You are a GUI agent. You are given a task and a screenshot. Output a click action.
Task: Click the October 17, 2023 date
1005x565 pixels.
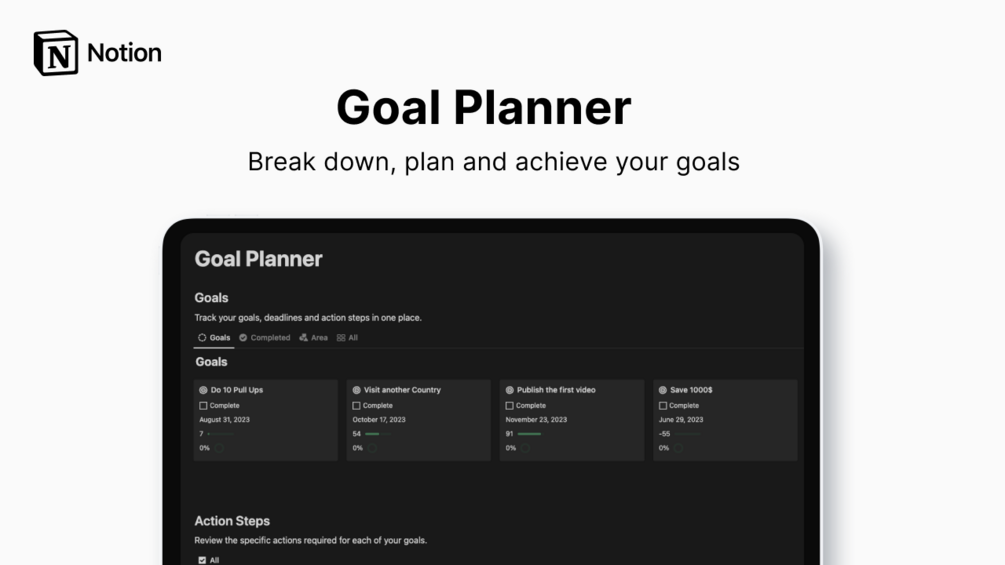coord(379,420)
